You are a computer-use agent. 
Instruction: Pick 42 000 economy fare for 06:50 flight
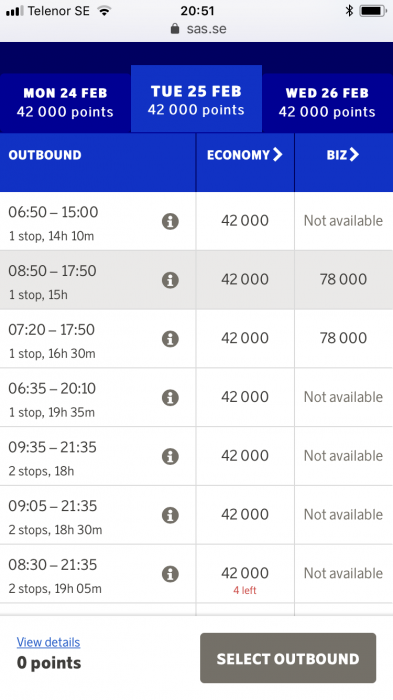pyautogui.click(x=245, y=221)
